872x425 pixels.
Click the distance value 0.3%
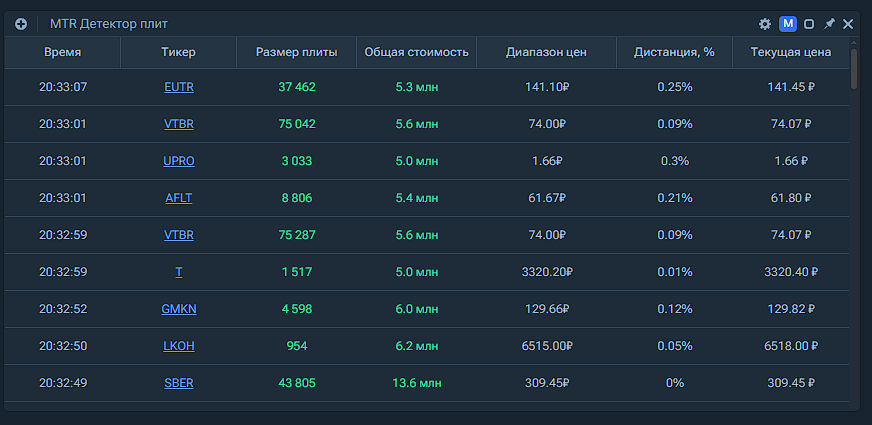coord(675,161)
